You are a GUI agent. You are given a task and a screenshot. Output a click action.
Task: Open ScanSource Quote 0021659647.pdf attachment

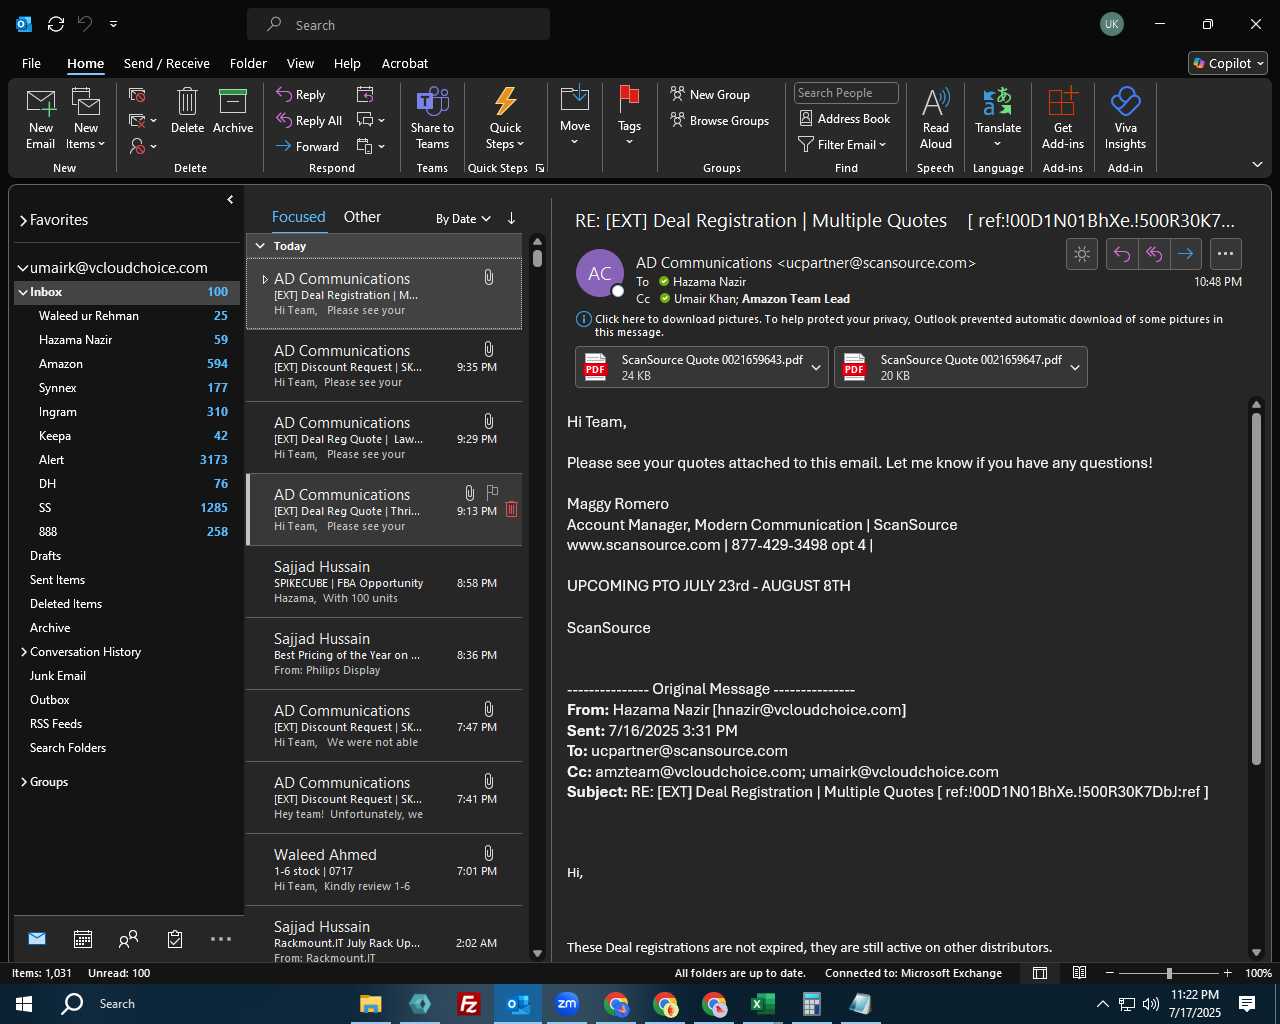tap(950, 367)
